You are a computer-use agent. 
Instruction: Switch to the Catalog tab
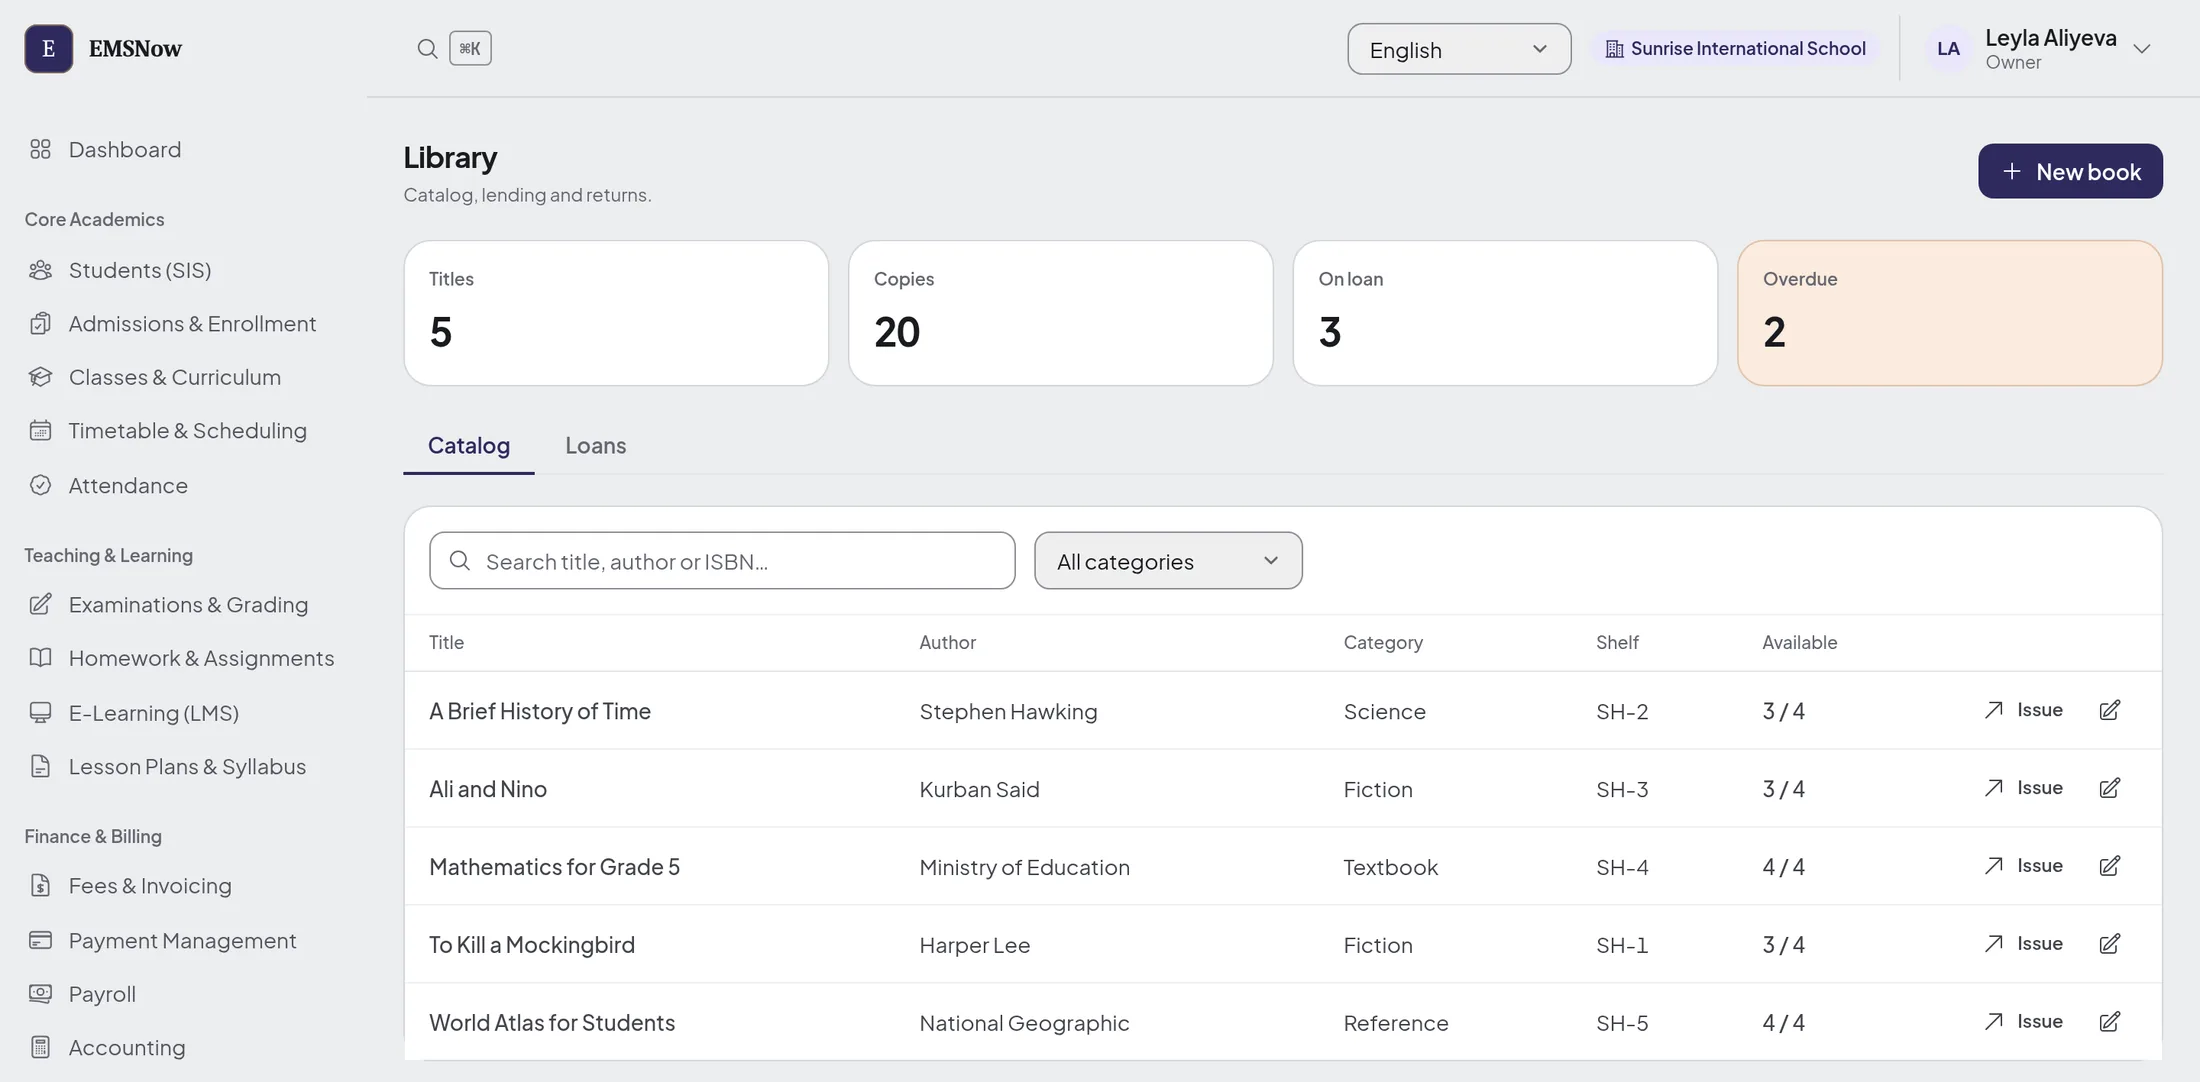pyautogui.click(x=469, y=446)
